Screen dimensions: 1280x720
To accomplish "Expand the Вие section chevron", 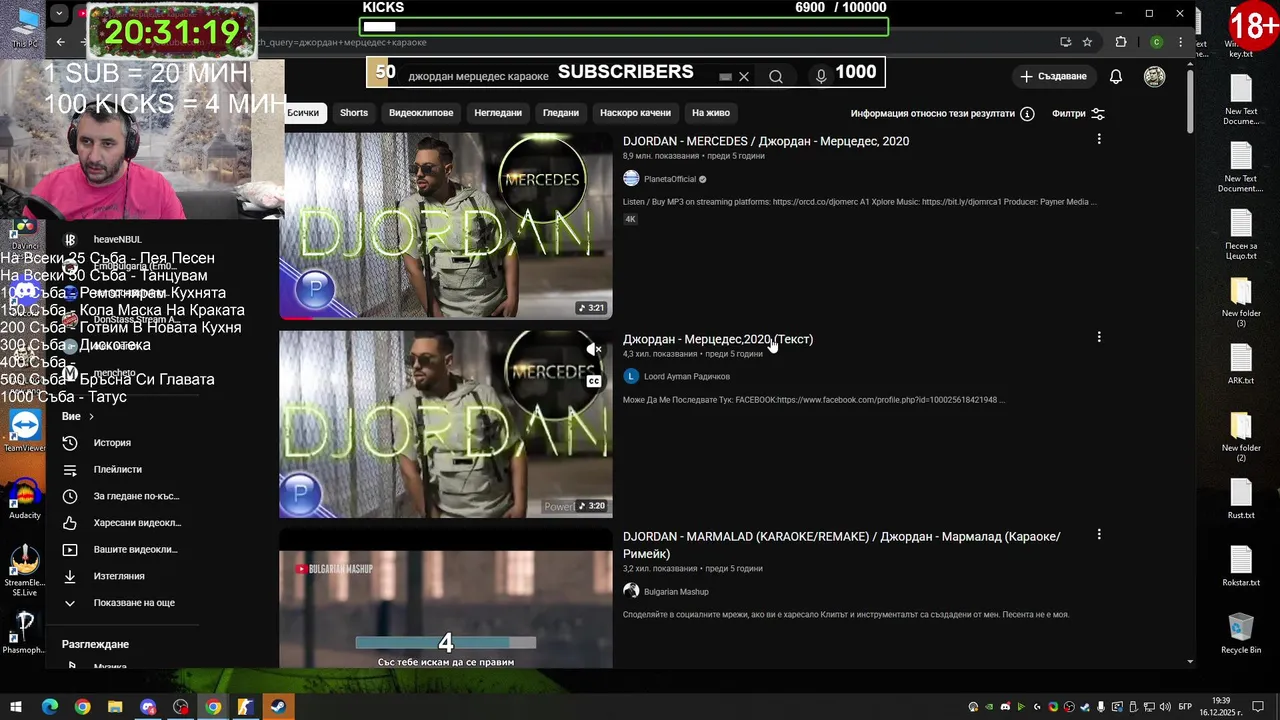I will coord(91,416).
